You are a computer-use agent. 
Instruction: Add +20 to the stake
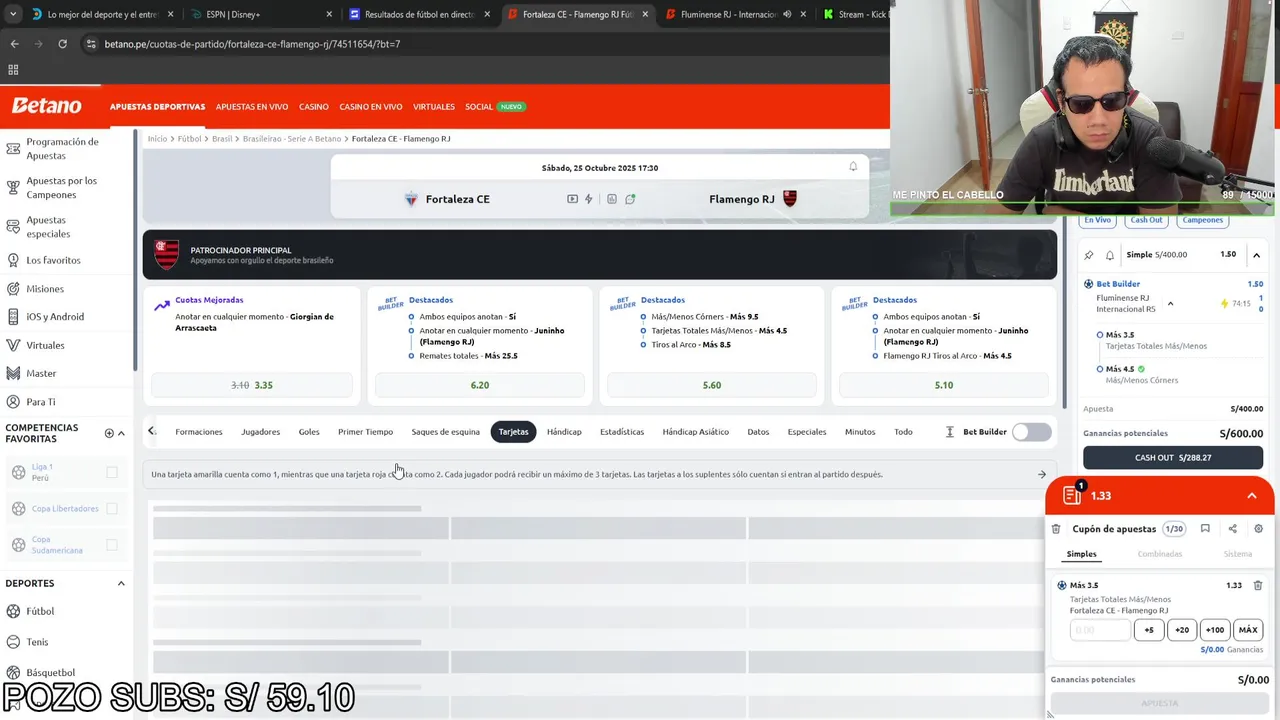[x=1182, y=630]
